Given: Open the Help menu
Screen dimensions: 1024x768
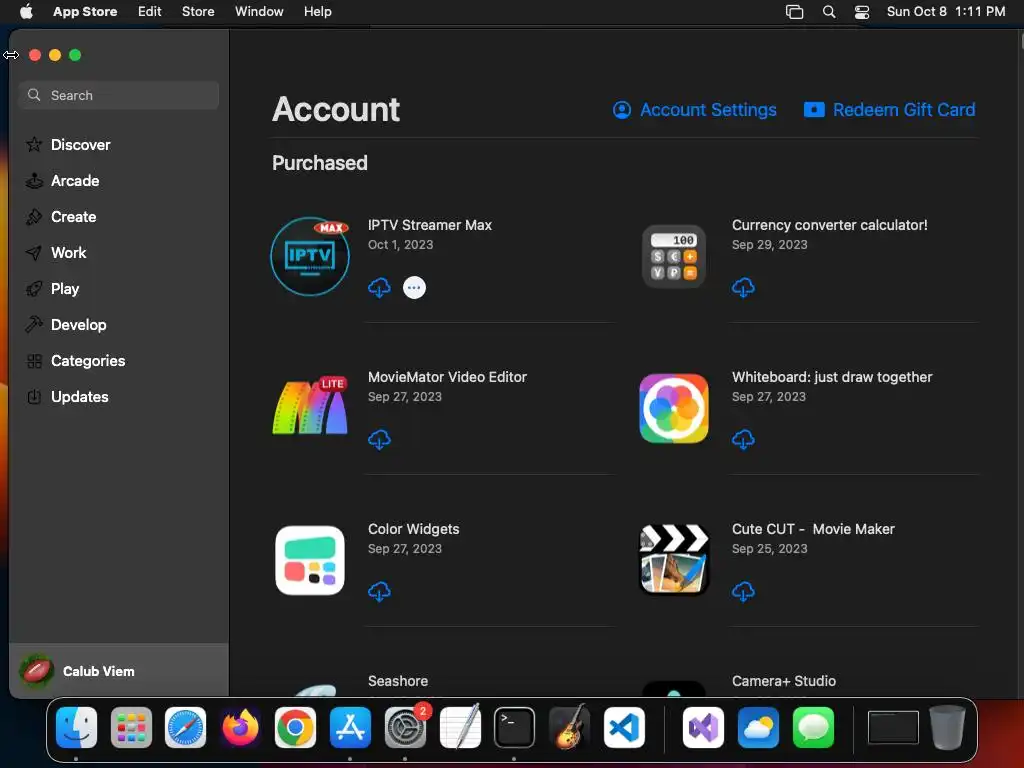Looking at the screenshot, I should (x=317, y=11).
